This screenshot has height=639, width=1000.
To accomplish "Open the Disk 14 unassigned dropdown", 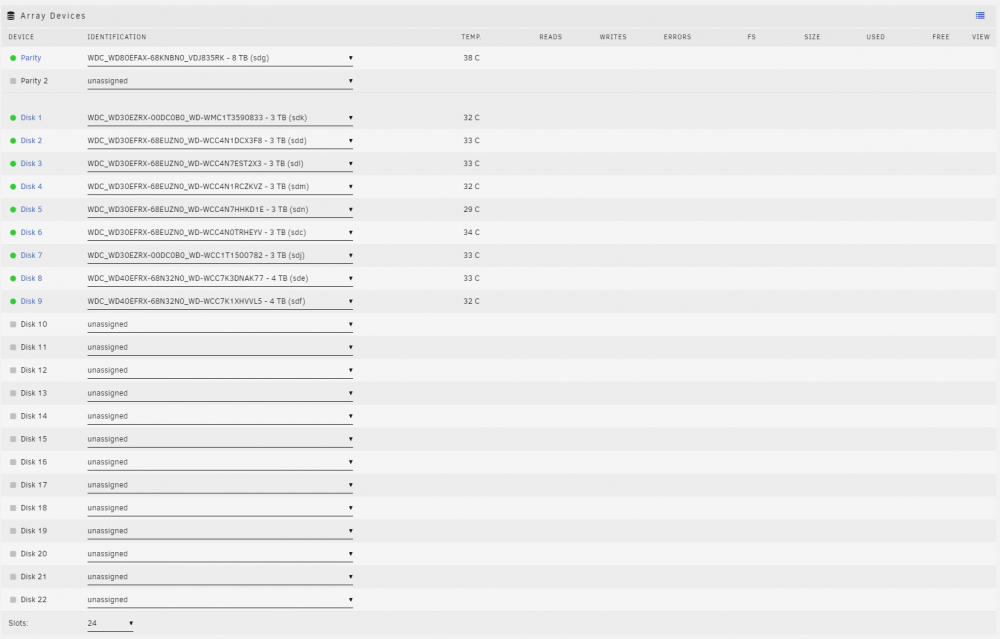I will 220,416.
